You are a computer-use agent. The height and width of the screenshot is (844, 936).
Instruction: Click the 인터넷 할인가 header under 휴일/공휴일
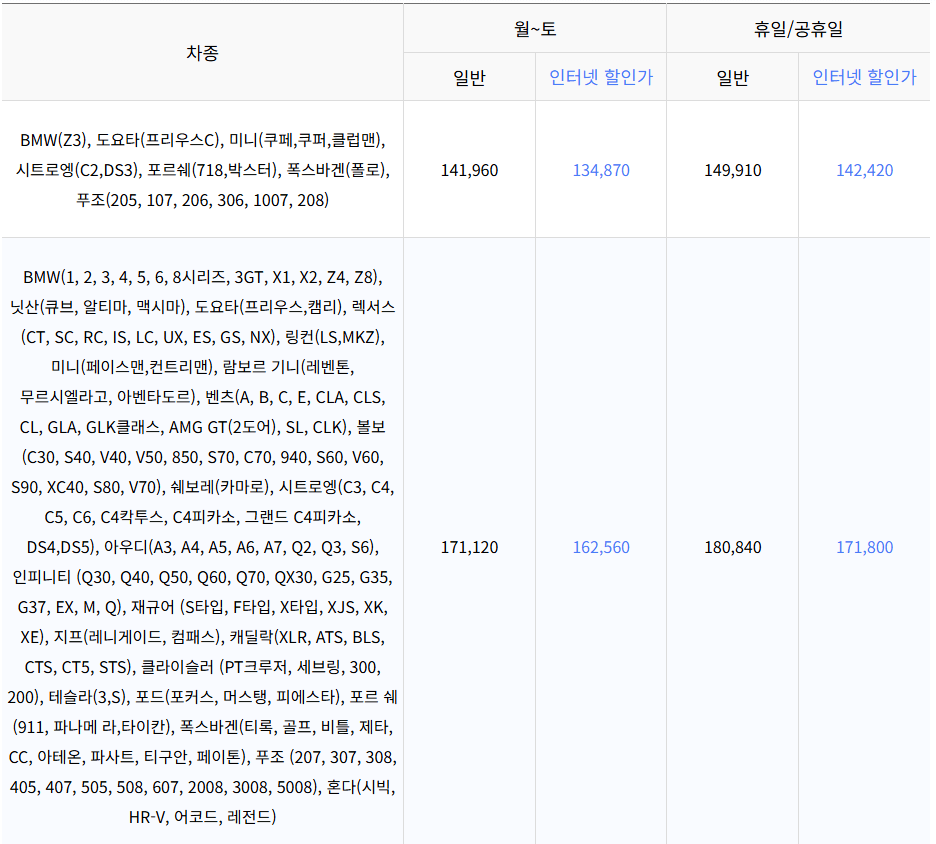click(864, 76)
